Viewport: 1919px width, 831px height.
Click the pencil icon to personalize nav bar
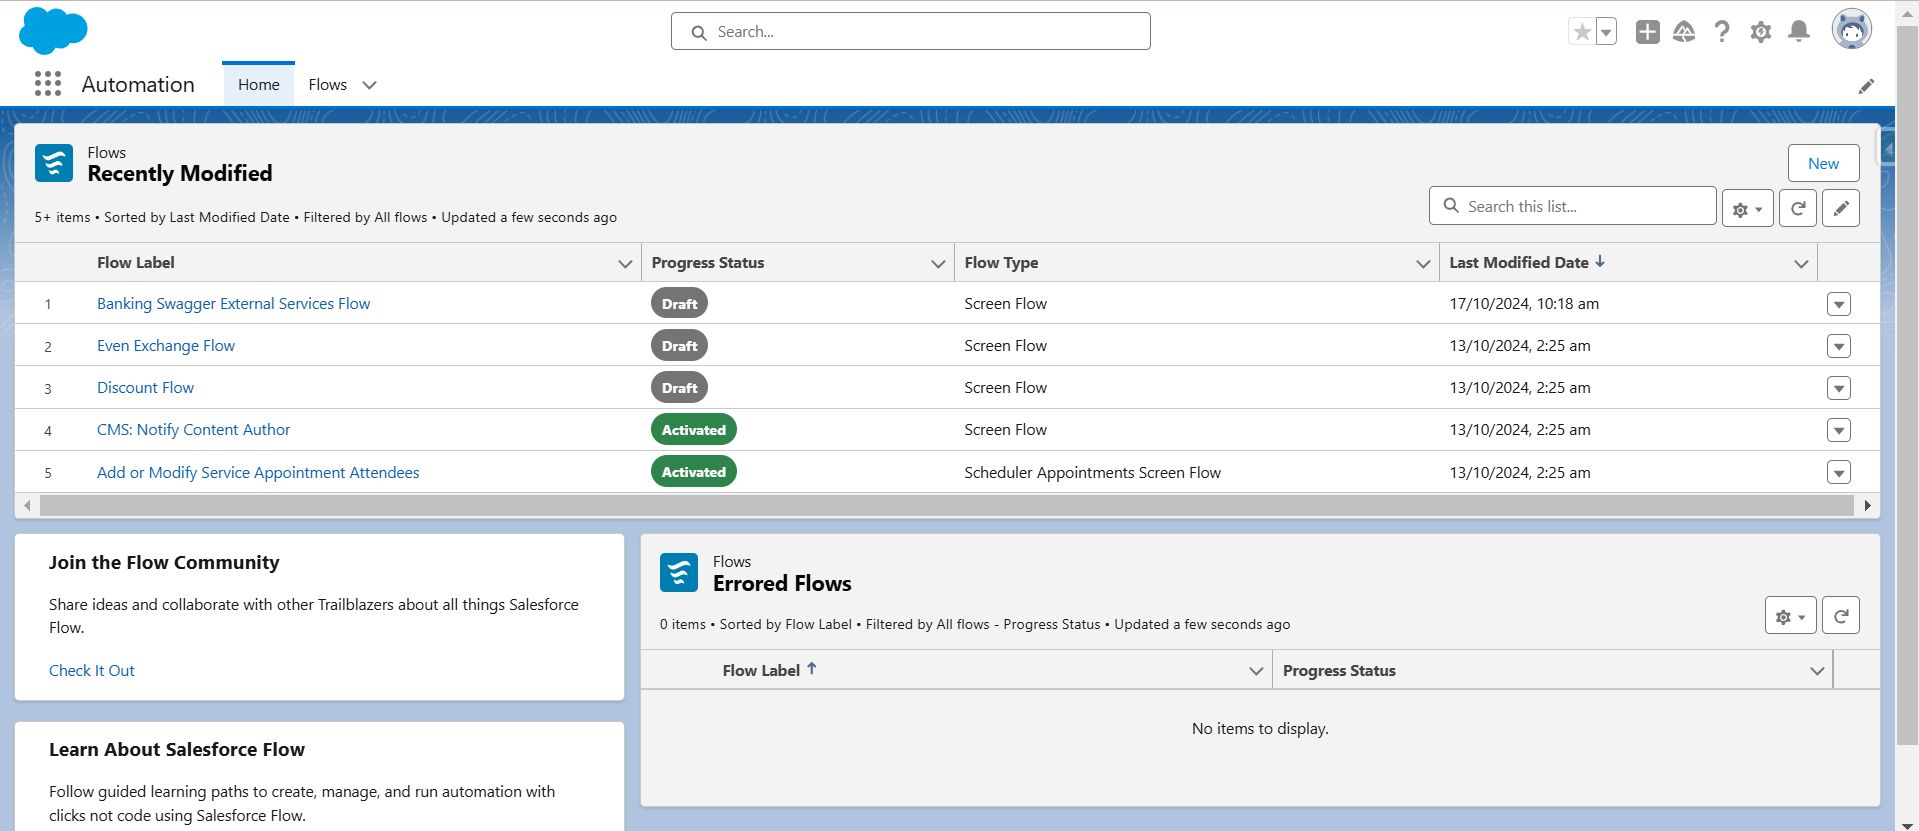tap(1866, 86)
